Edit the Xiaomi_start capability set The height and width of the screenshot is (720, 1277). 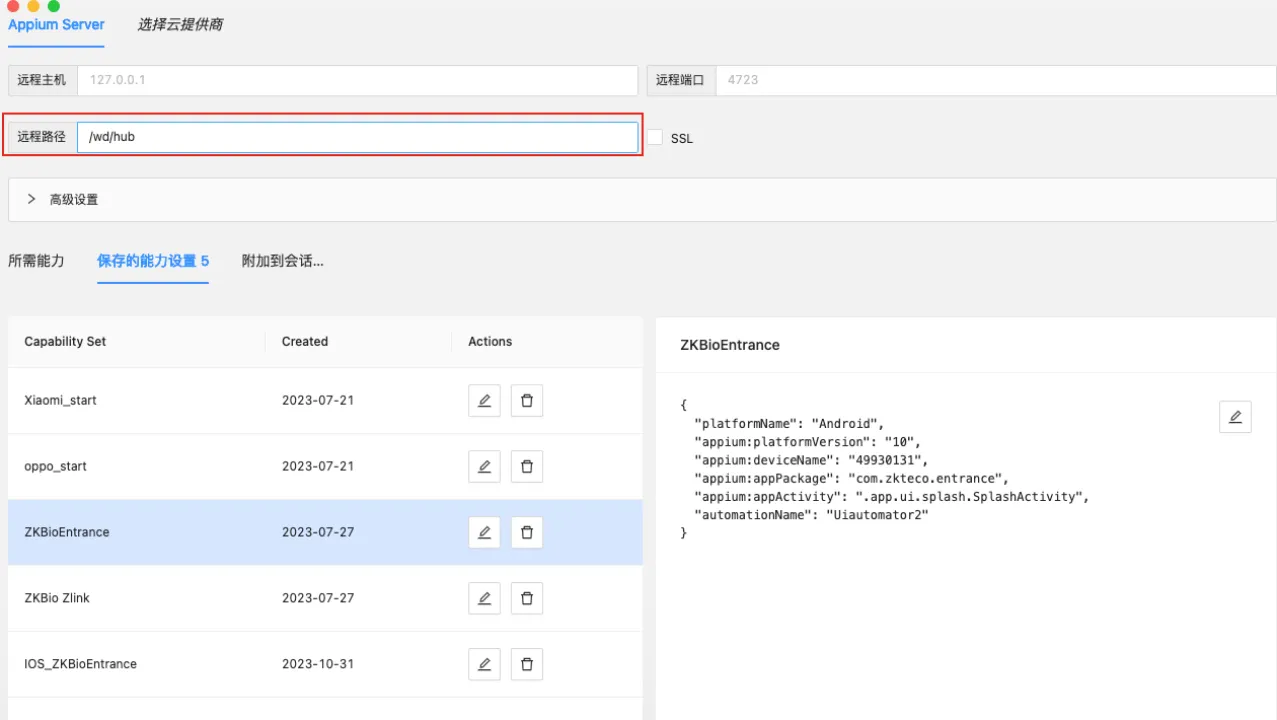(484, 401)
